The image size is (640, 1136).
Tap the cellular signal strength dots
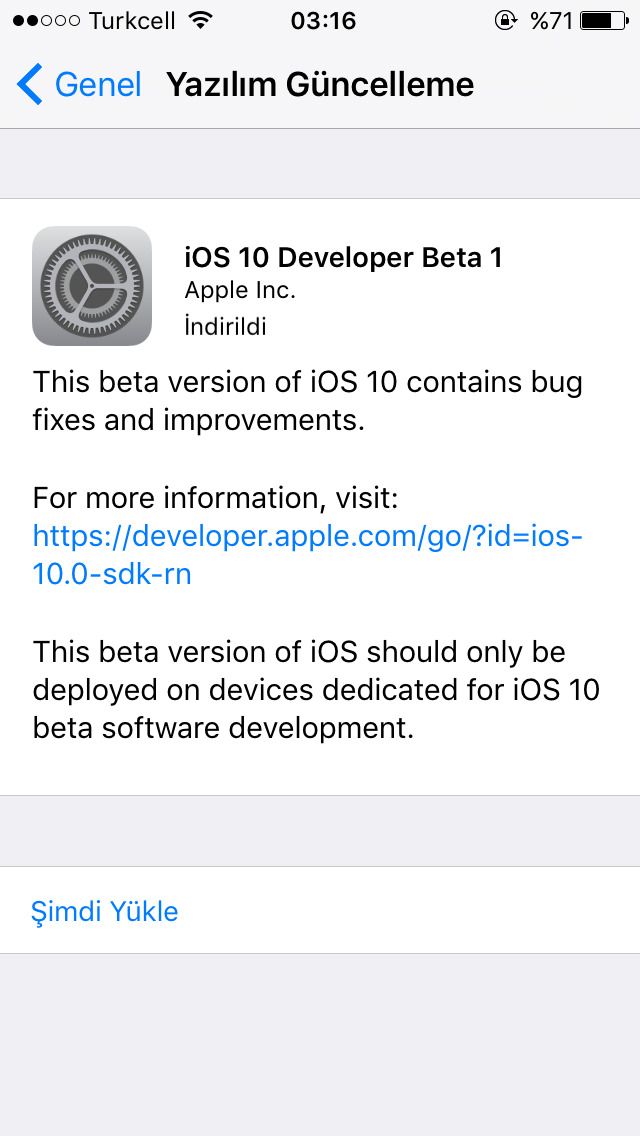(x=46, y=21)
